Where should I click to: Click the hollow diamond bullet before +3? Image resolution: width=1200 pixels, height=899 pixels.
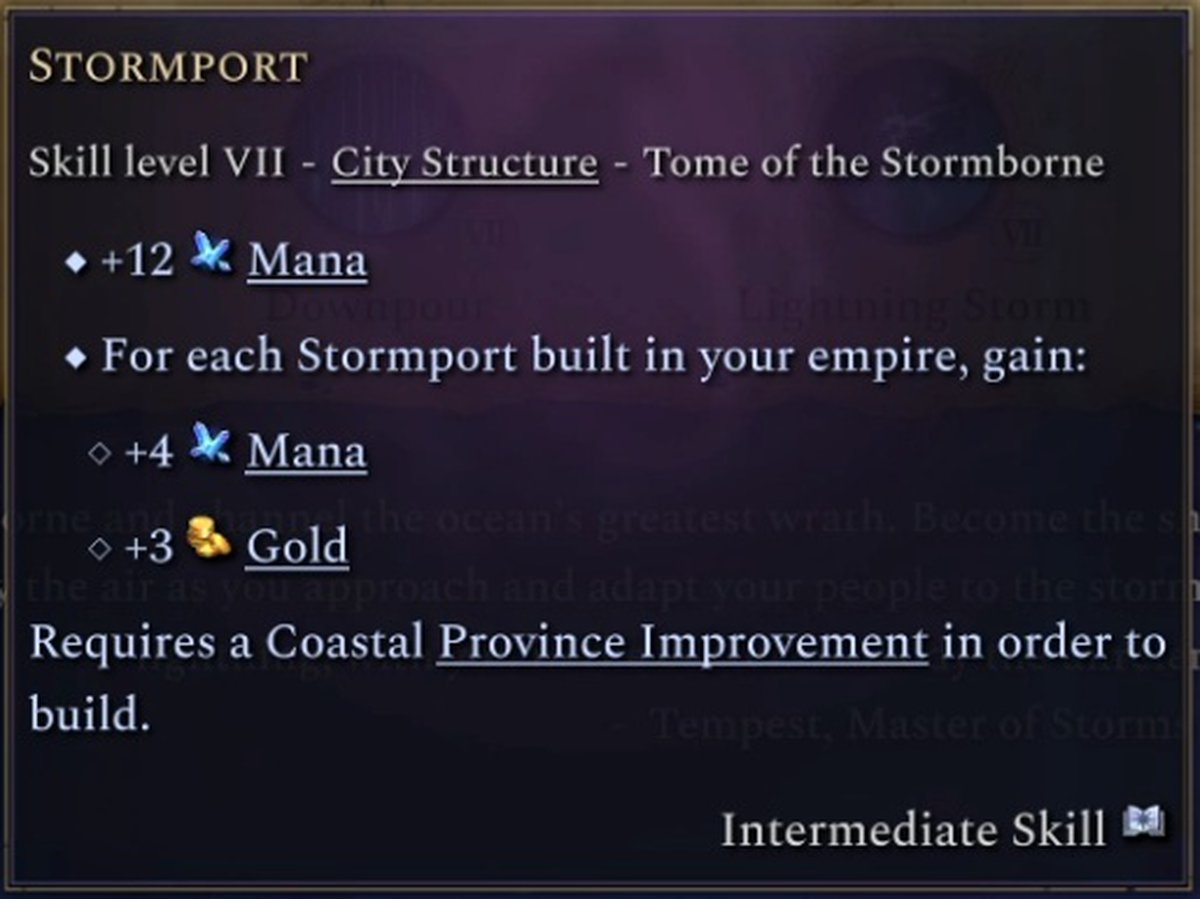click(98, 548)
